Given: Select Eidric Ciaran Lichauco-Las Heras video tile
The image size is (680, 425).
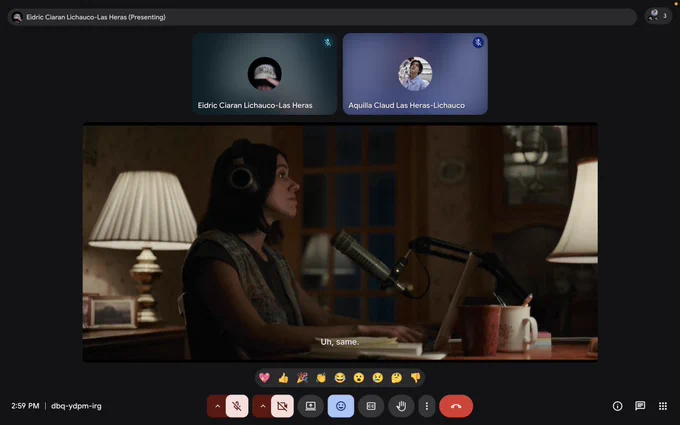Looking at the screenshot, I should coord(265,74).
